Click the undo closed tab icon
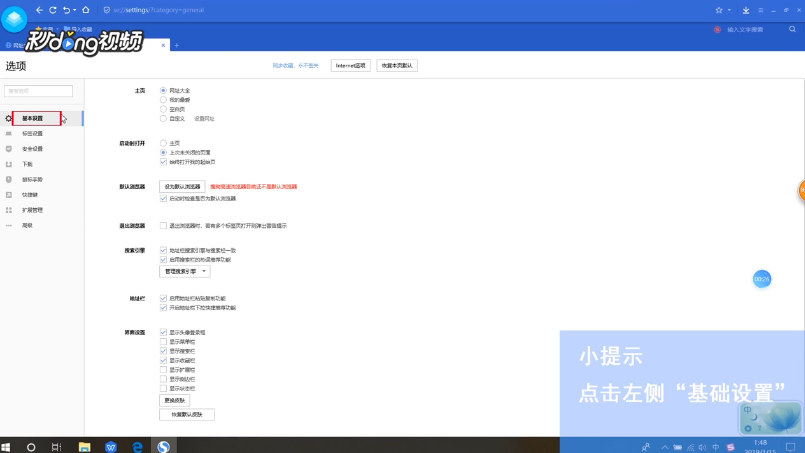The image size is (805, 453). (x=66, y=10)
